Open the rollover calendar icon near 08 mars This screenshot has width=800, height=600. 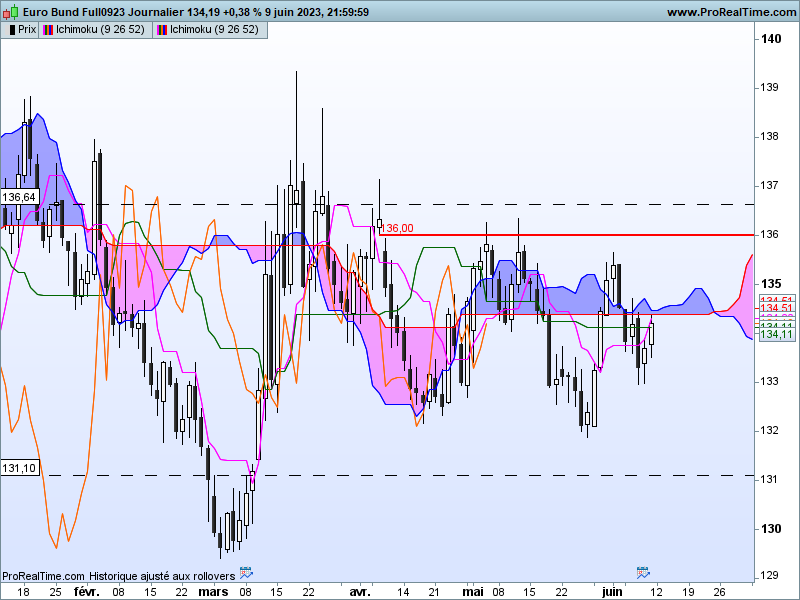click(x=246, y=572)
